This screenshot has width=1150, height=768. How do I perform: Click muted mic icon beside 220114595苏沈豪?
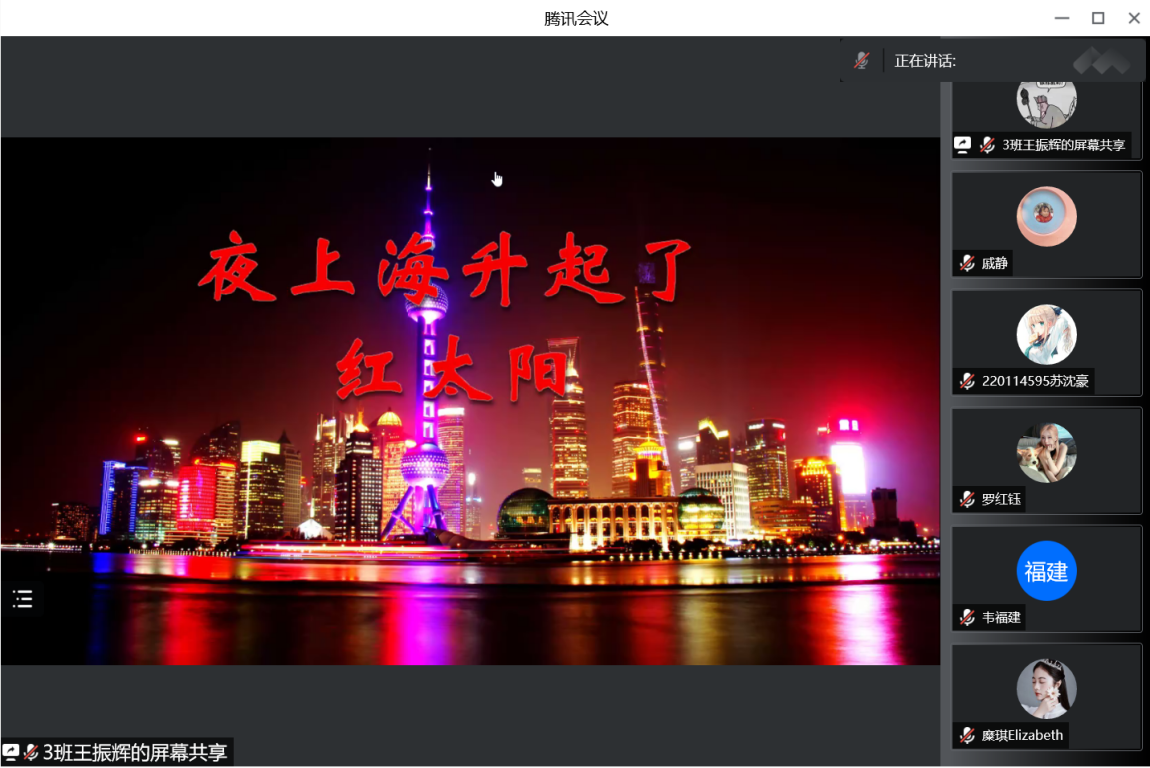pos(967,381)
